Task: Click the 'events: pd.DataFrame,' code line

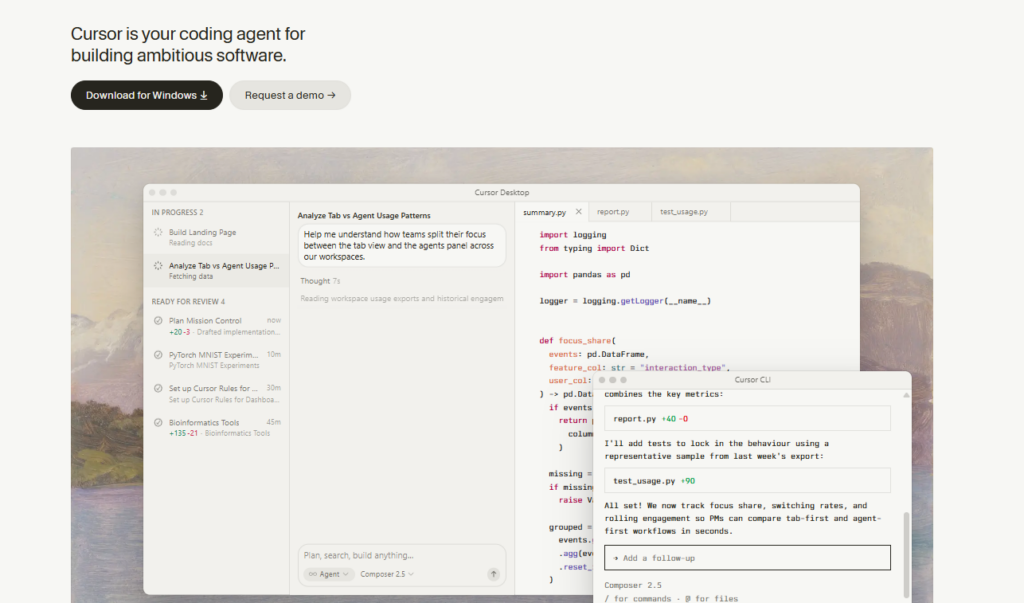Action: (x=598, y=354)
